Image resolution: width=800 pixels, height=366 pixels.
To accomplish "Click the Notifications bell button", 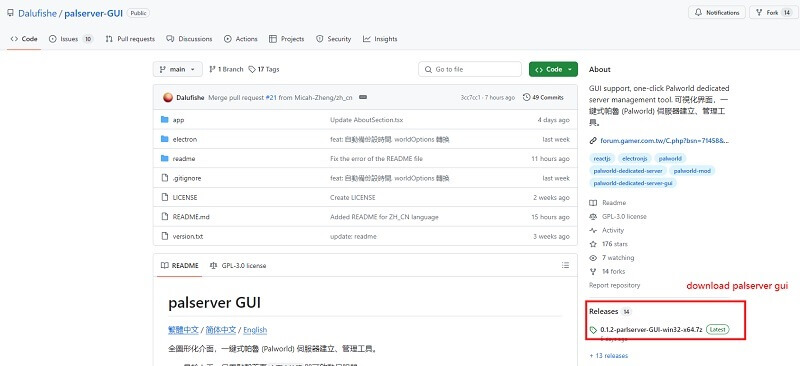I will [x=717, y=13].
